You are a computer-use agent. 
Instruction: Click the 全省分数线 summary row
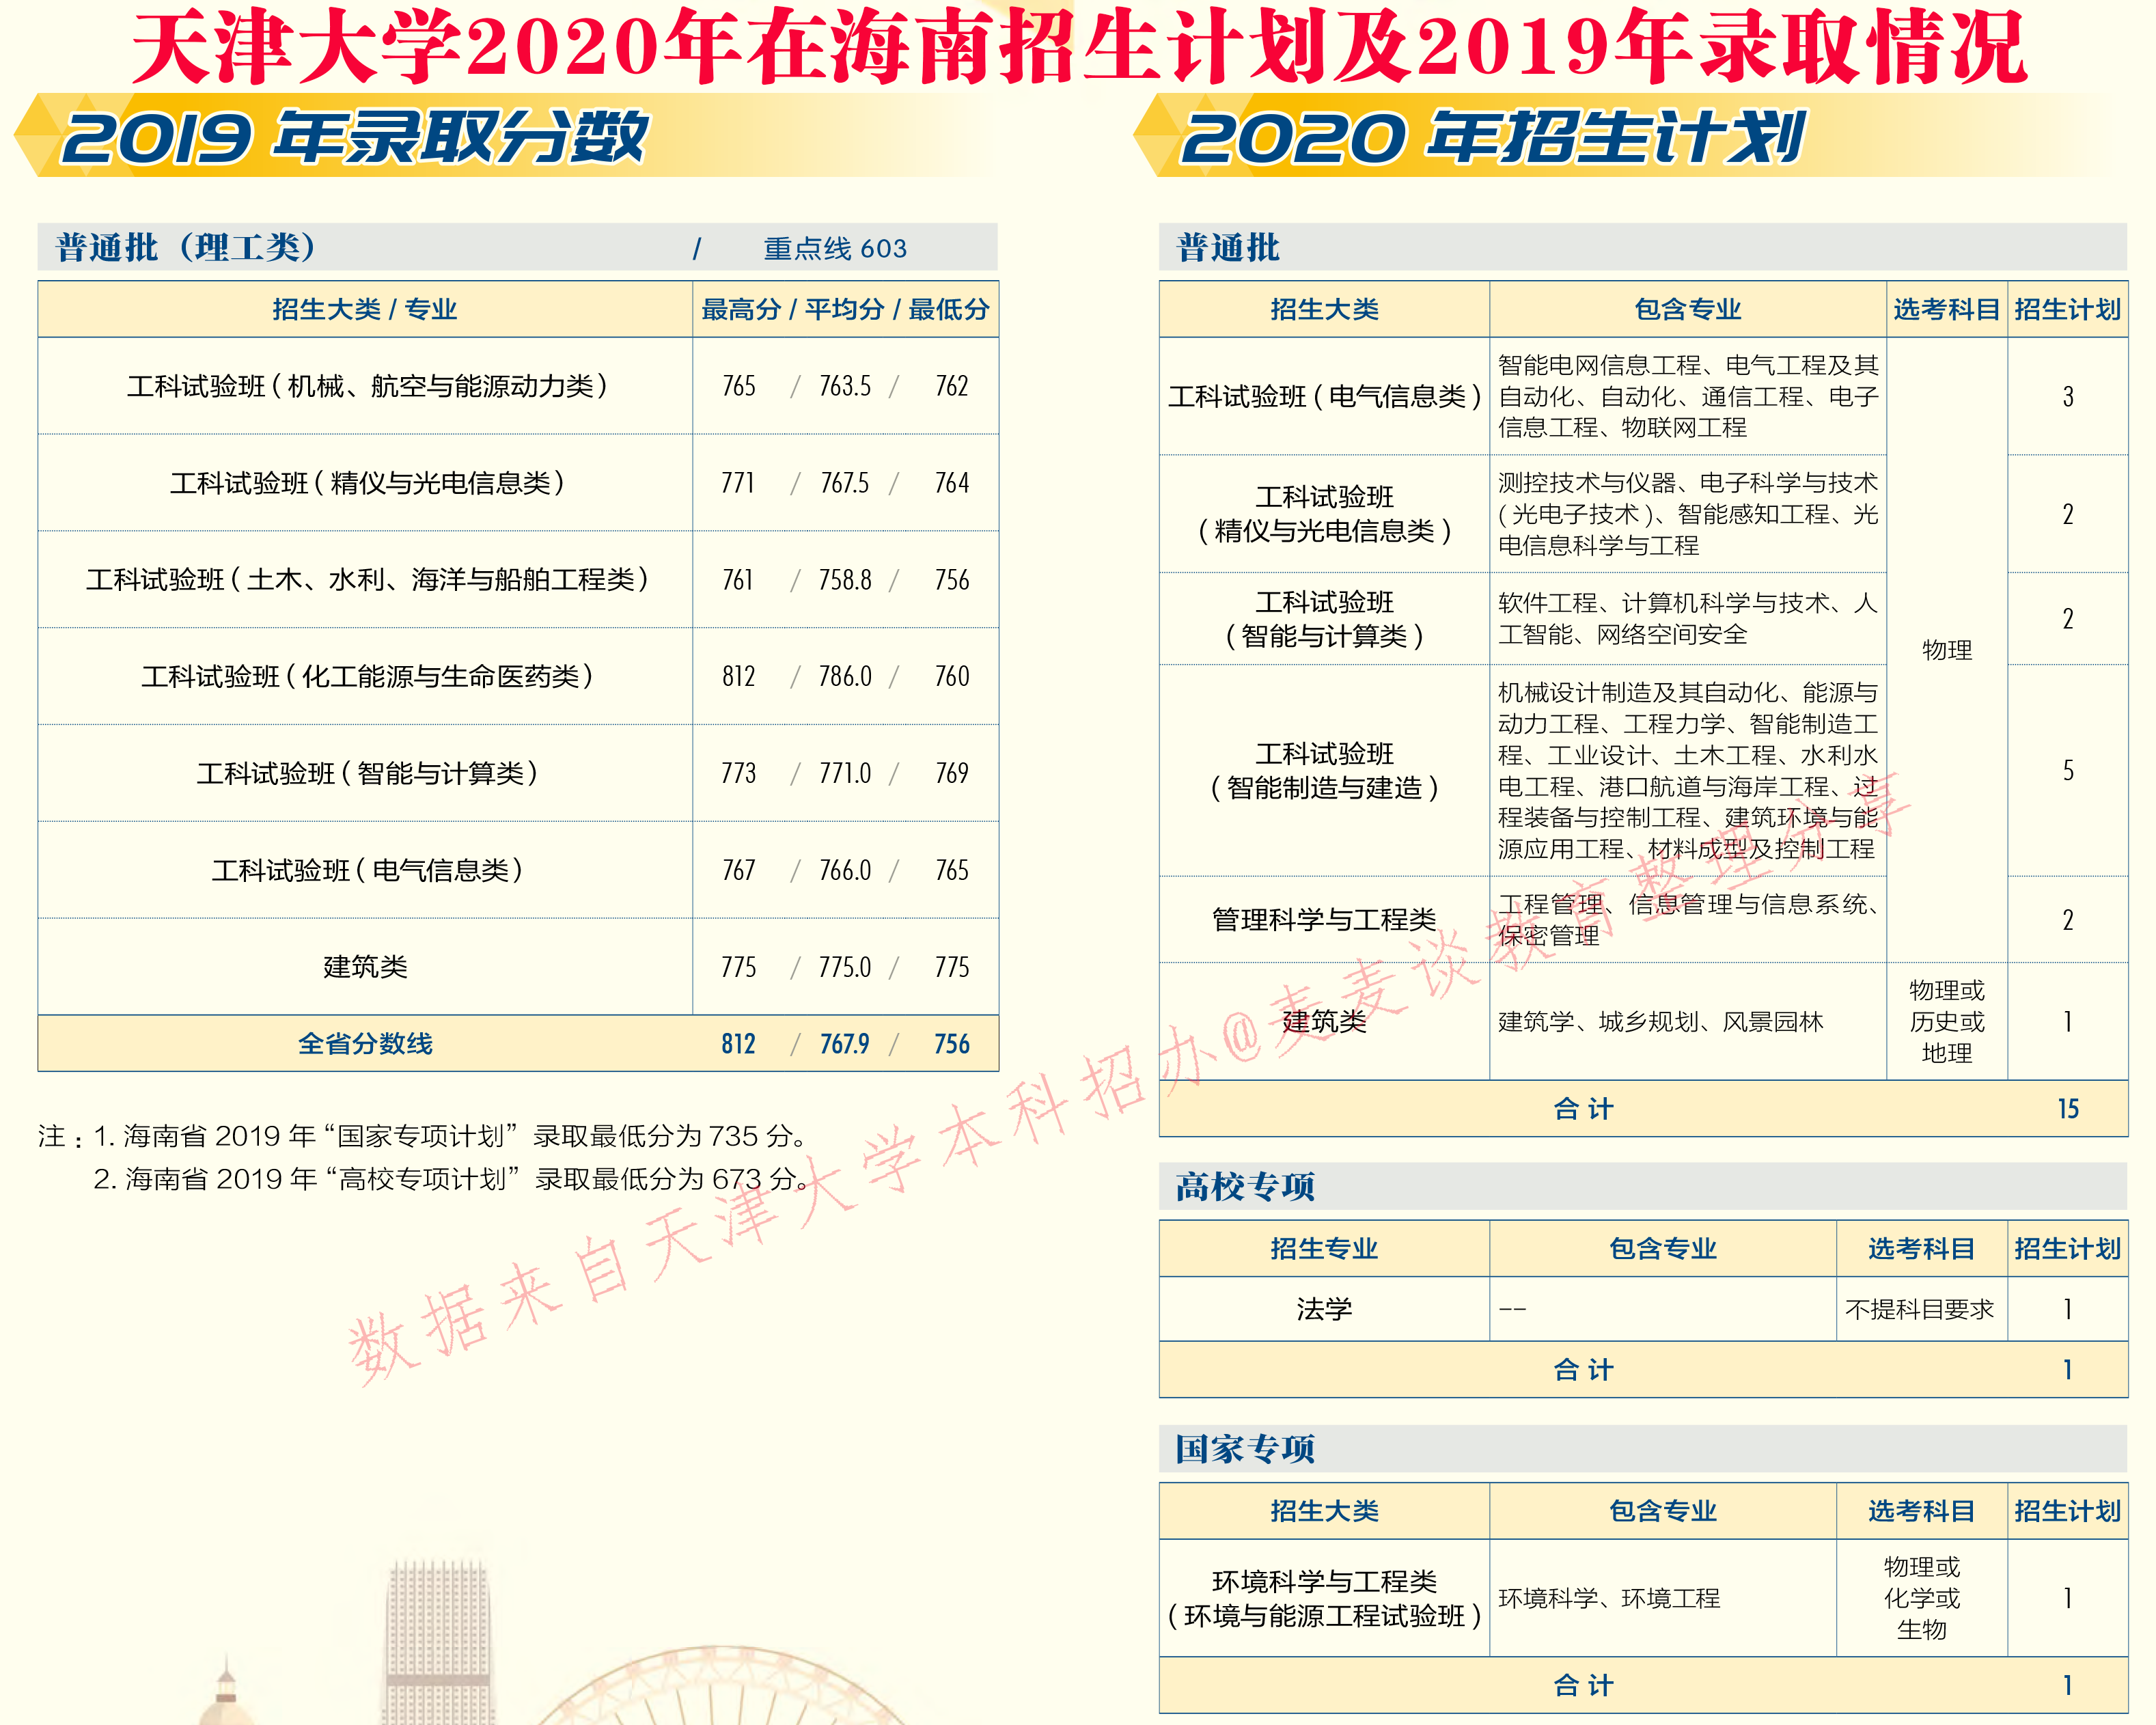coord(365,1044)
